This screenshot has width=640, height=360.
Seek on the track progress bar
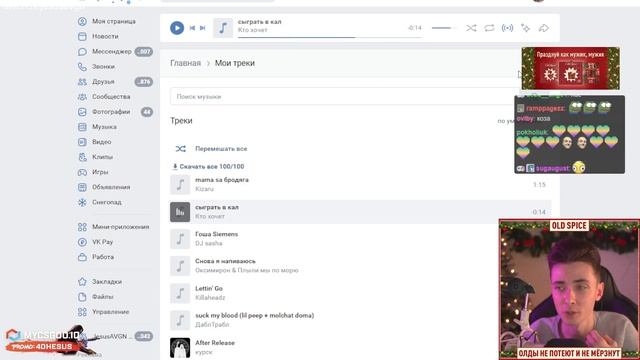330,37
